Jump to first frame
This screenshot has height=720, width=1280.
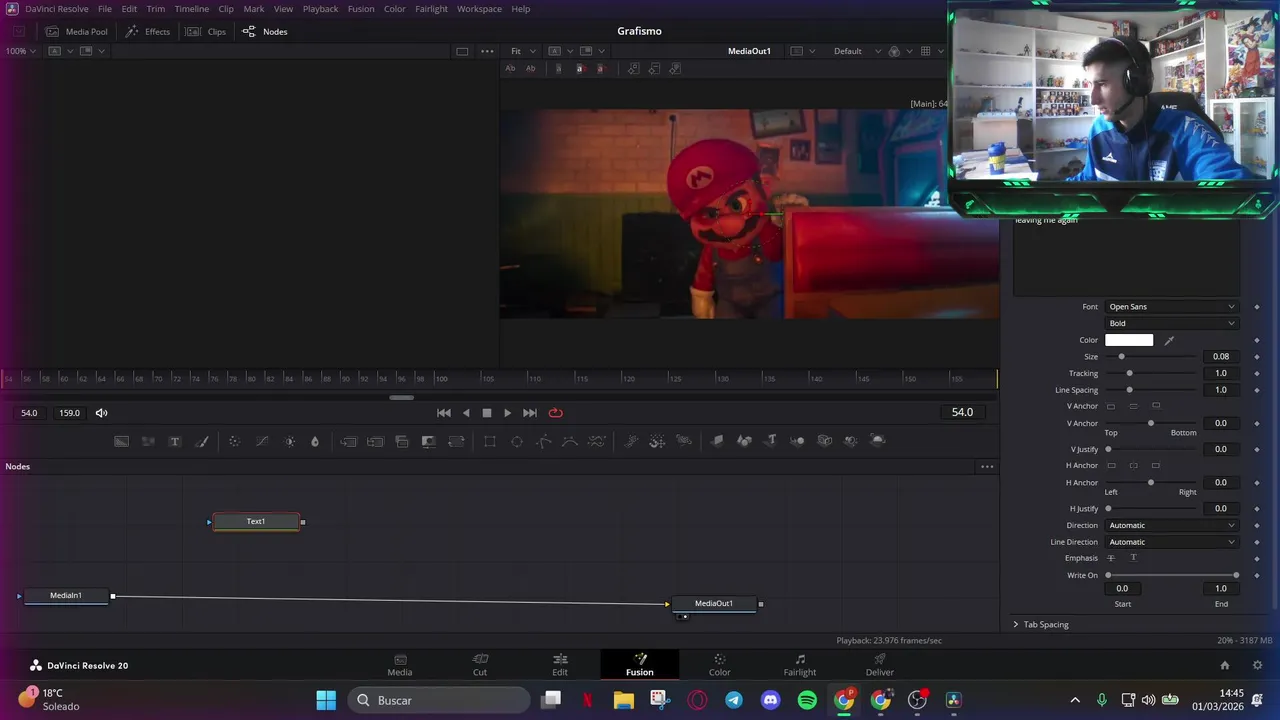444,413
